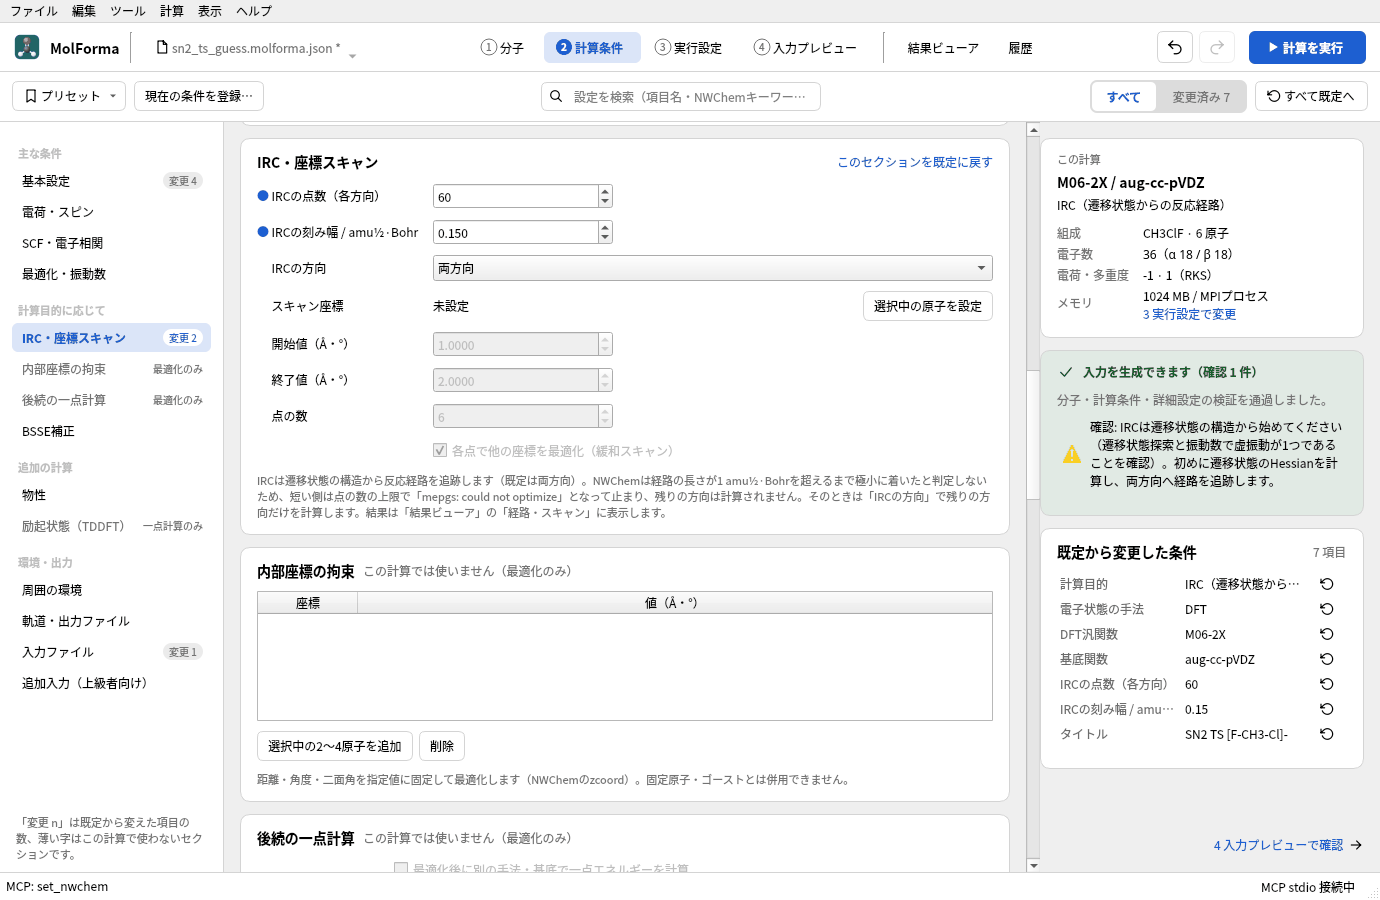Click 選択中の原子を設定 button
This screenshot has height=900, width=1380.
click(x=928, y=306)
